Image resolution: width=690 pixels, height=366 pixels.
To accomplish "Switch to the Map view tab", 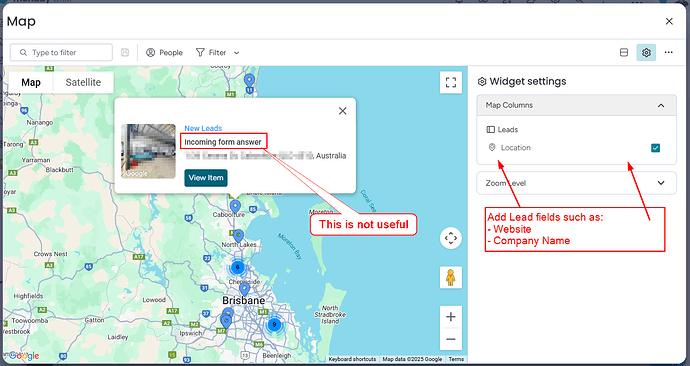I will click(31, 82).
